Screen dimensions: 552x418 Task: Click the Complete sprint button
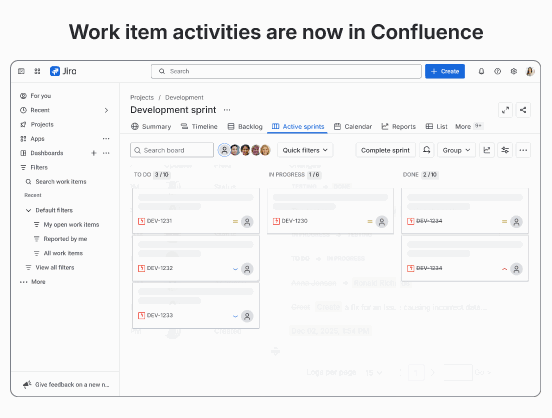coord(385,150)
